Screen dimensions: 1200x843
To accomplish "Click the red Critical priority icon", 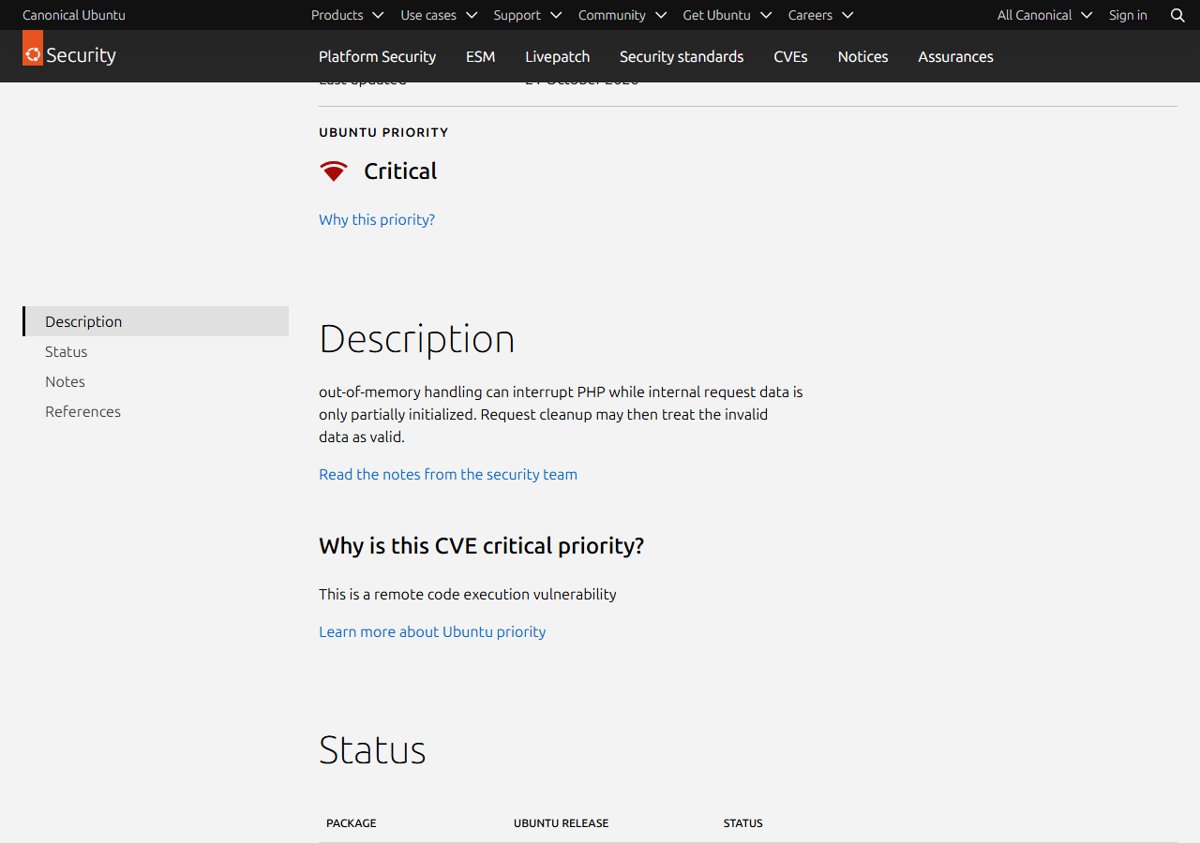I will tap(334, 172).
